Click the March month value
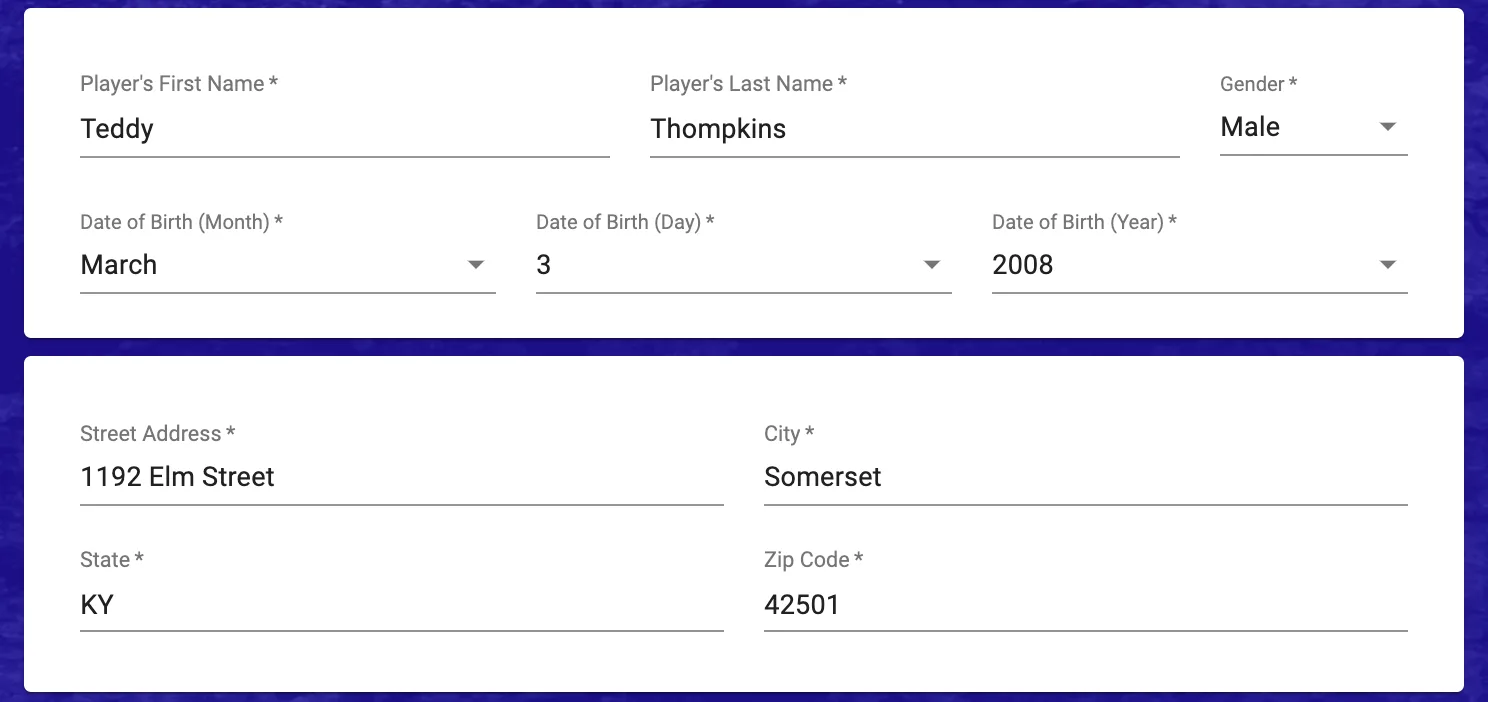Viewport: 1488px width, 702px height. pyautogui.click(x=119, y=265)
